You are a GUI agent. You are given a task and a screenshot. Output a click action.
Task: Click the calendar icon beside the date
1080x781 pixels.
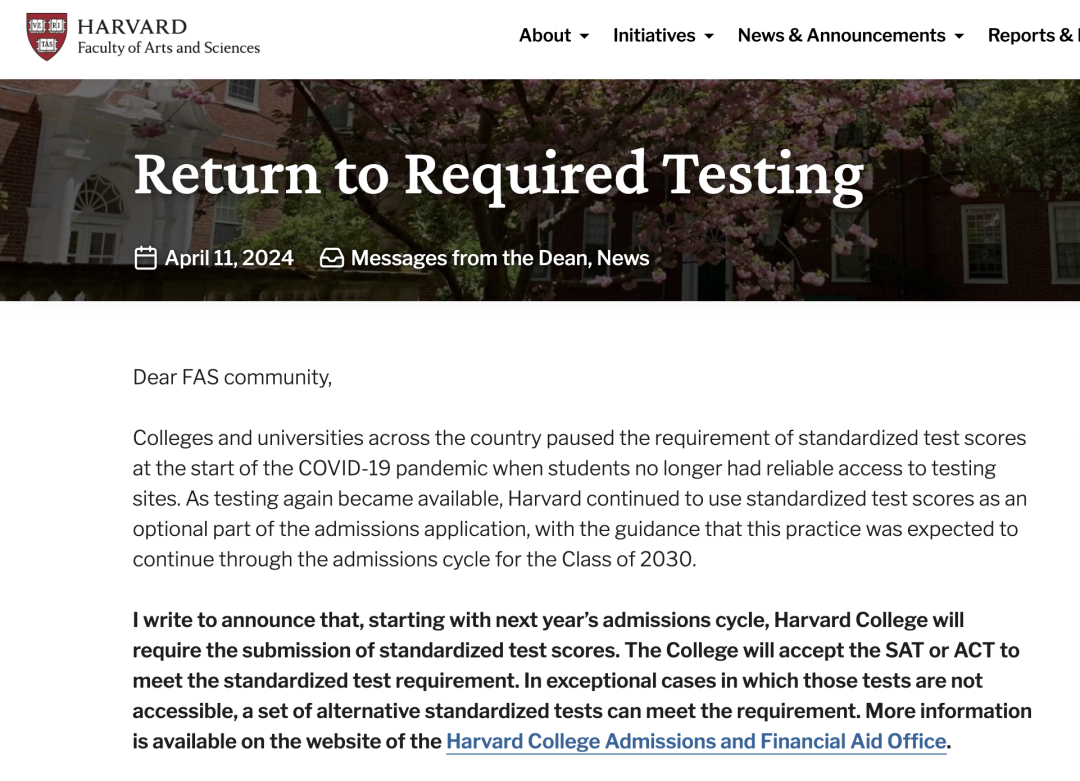[x=145, y=258]
